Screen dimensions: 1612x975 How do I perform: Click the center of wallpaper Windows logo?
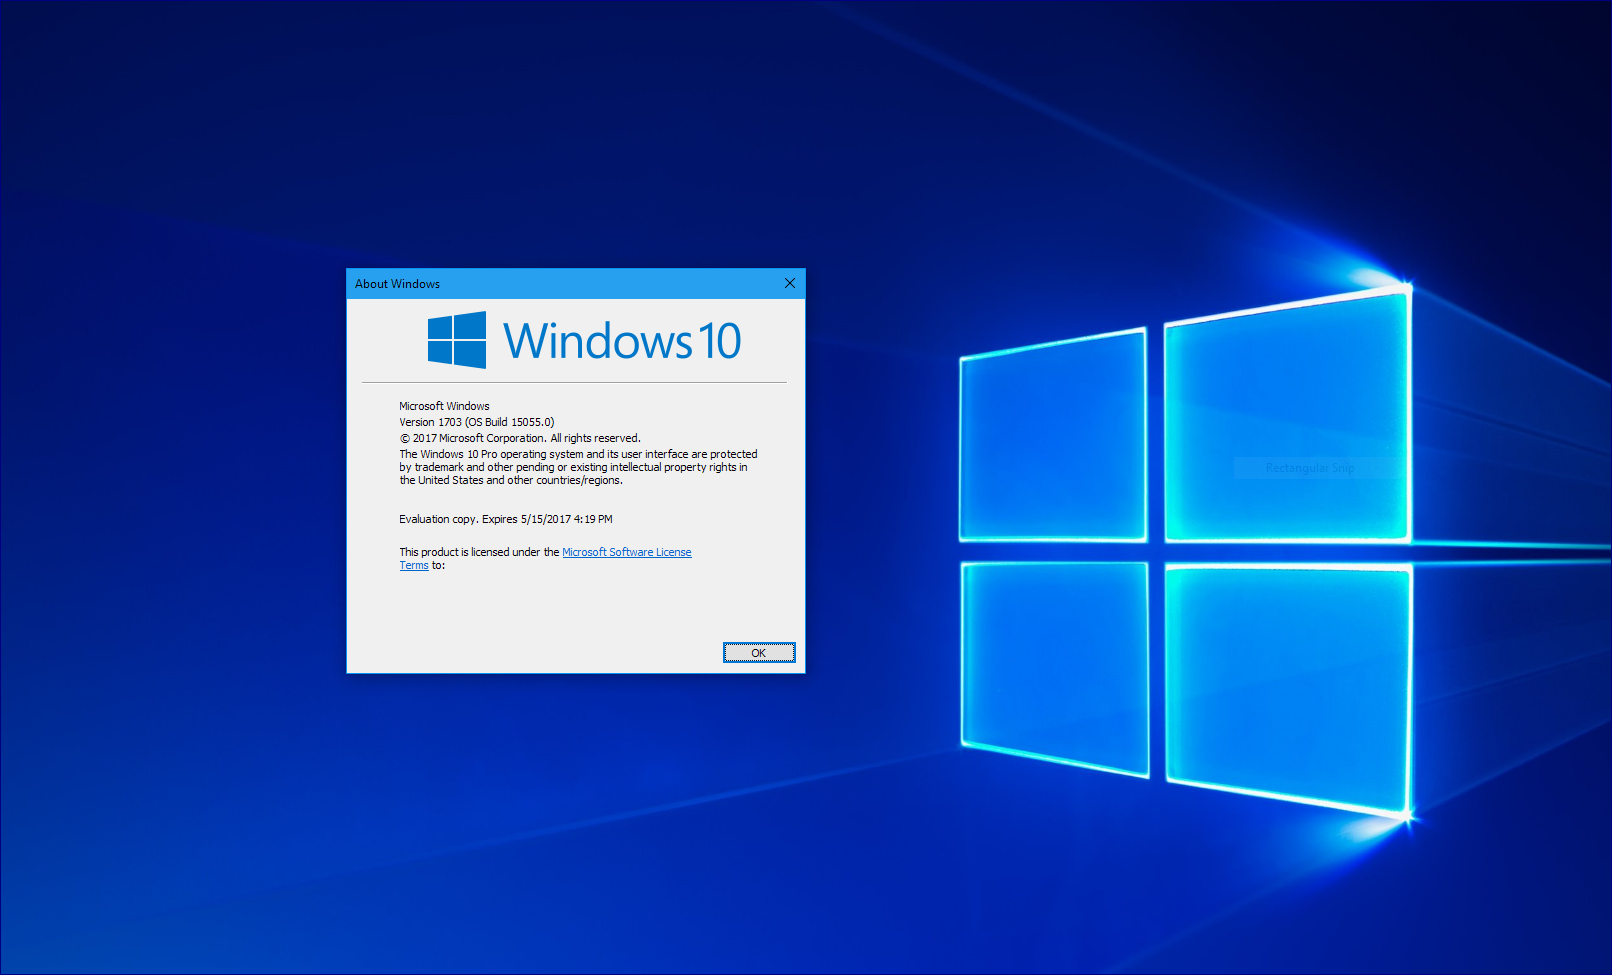tap(1156, 552)
